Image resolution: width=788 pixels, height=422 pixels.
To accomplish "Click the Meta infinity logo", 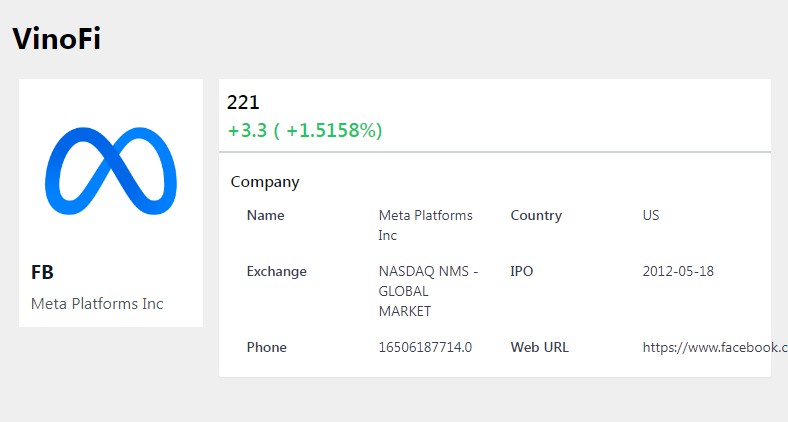I will pyautogui.click(x=110, y=171).
